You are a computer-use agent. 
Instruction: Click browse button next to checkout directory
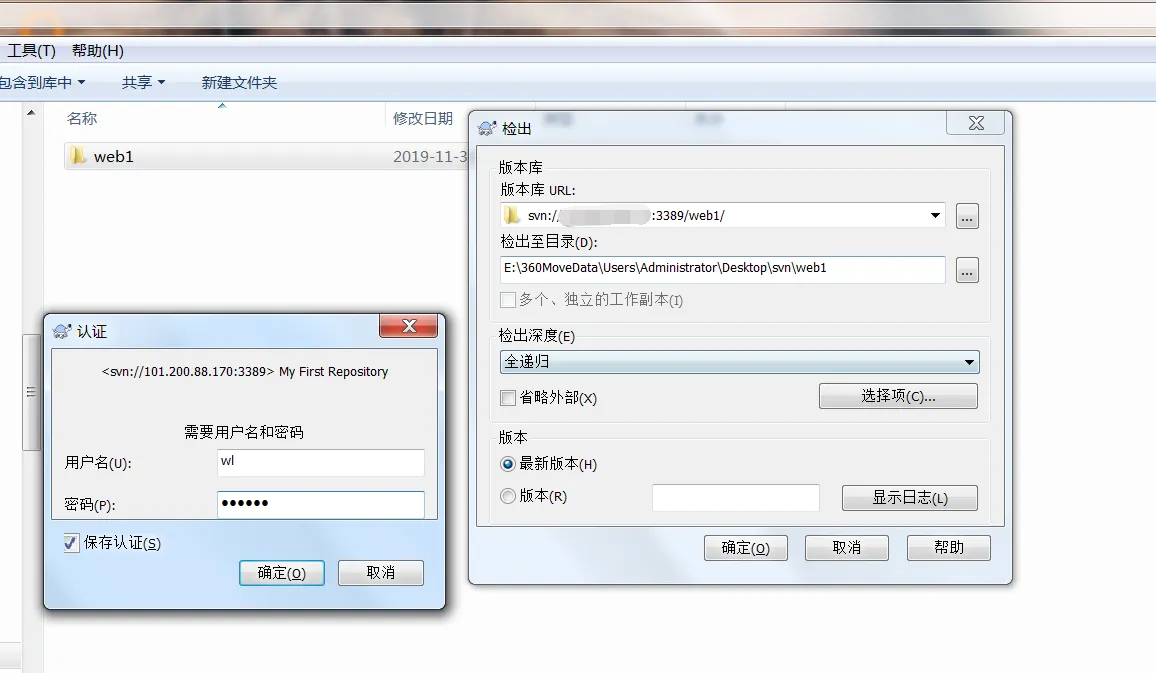click(967, 270)
